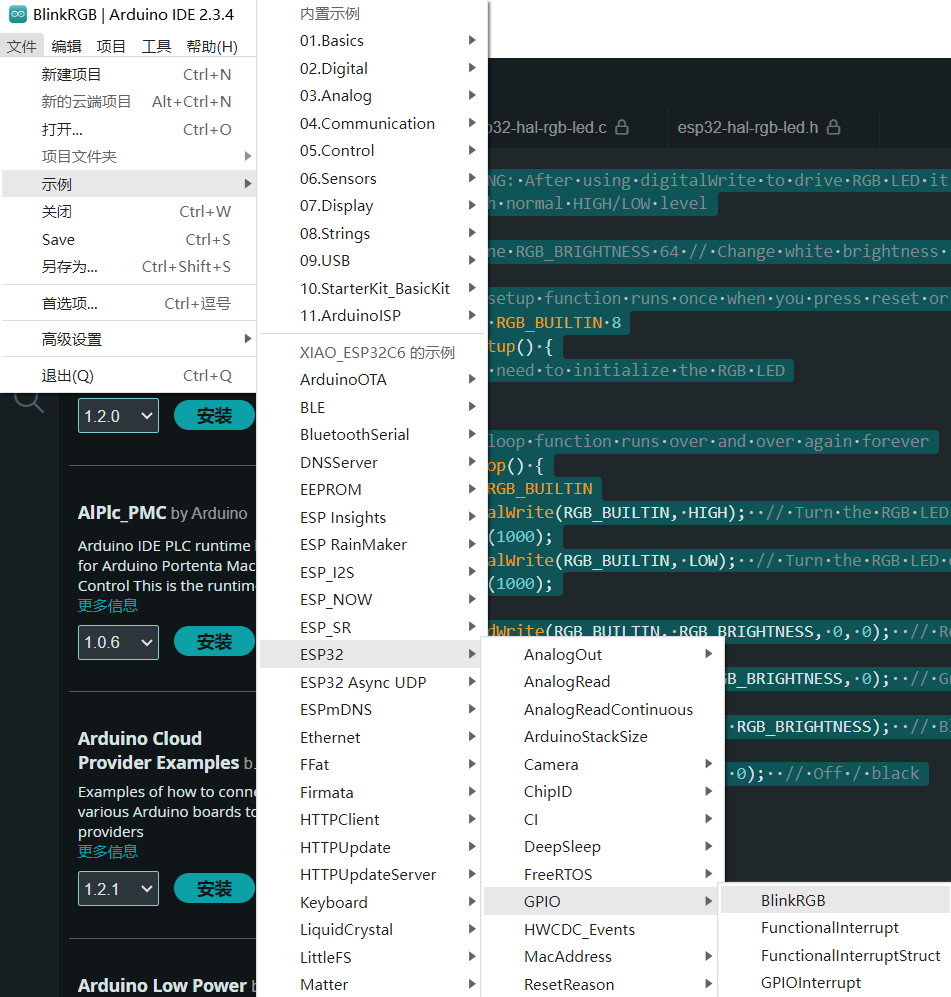
Task: Click lock icon on esp32-hal-rgb-led.c tab
Action: 622,127
